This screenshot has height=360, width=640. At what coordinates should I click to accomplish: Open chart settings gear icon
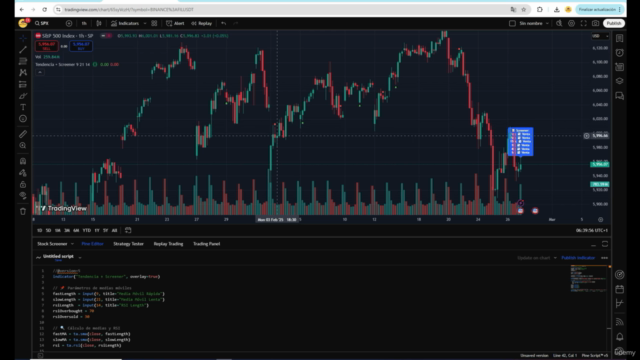click(571, 23)
